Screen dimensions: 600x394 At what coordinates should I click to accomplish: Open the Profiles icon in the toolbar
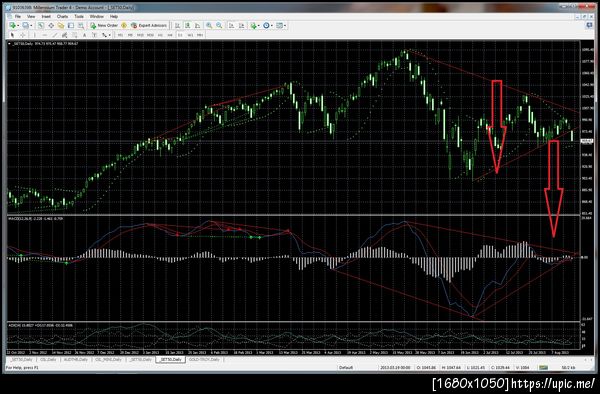click(25, 26)
